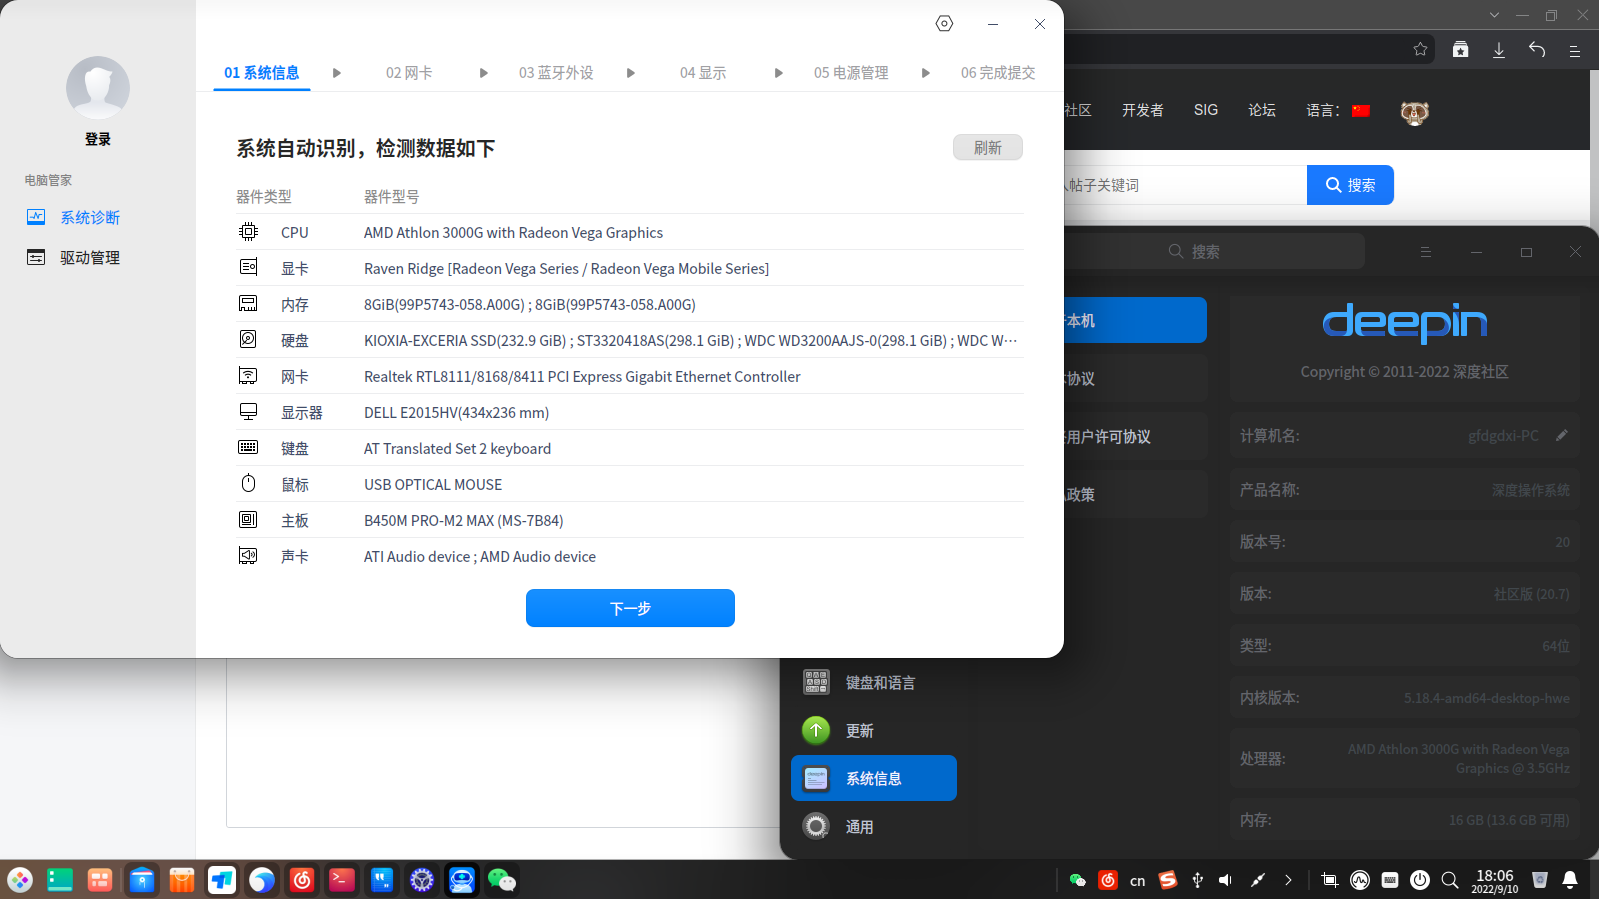Click the browser bookmark star icon
Image resolution: width=1599 pixels, height=899 pixels.
pyautogui.click(x=1420, y=49)
